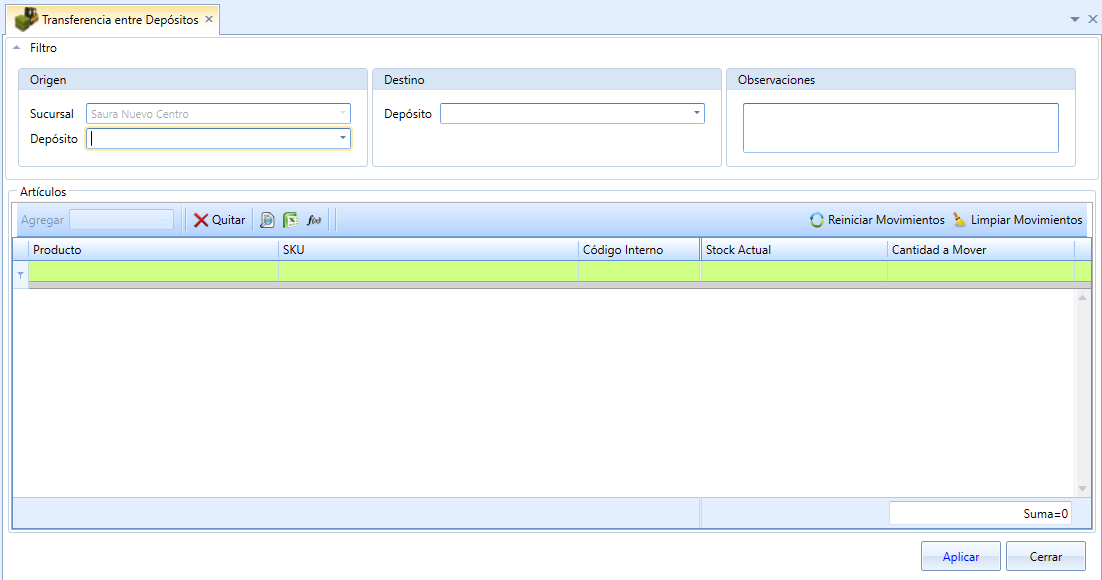Close the Transferencia entre Depósitos tab
This screenshot has width=1102, height=580.
(209, 20)
